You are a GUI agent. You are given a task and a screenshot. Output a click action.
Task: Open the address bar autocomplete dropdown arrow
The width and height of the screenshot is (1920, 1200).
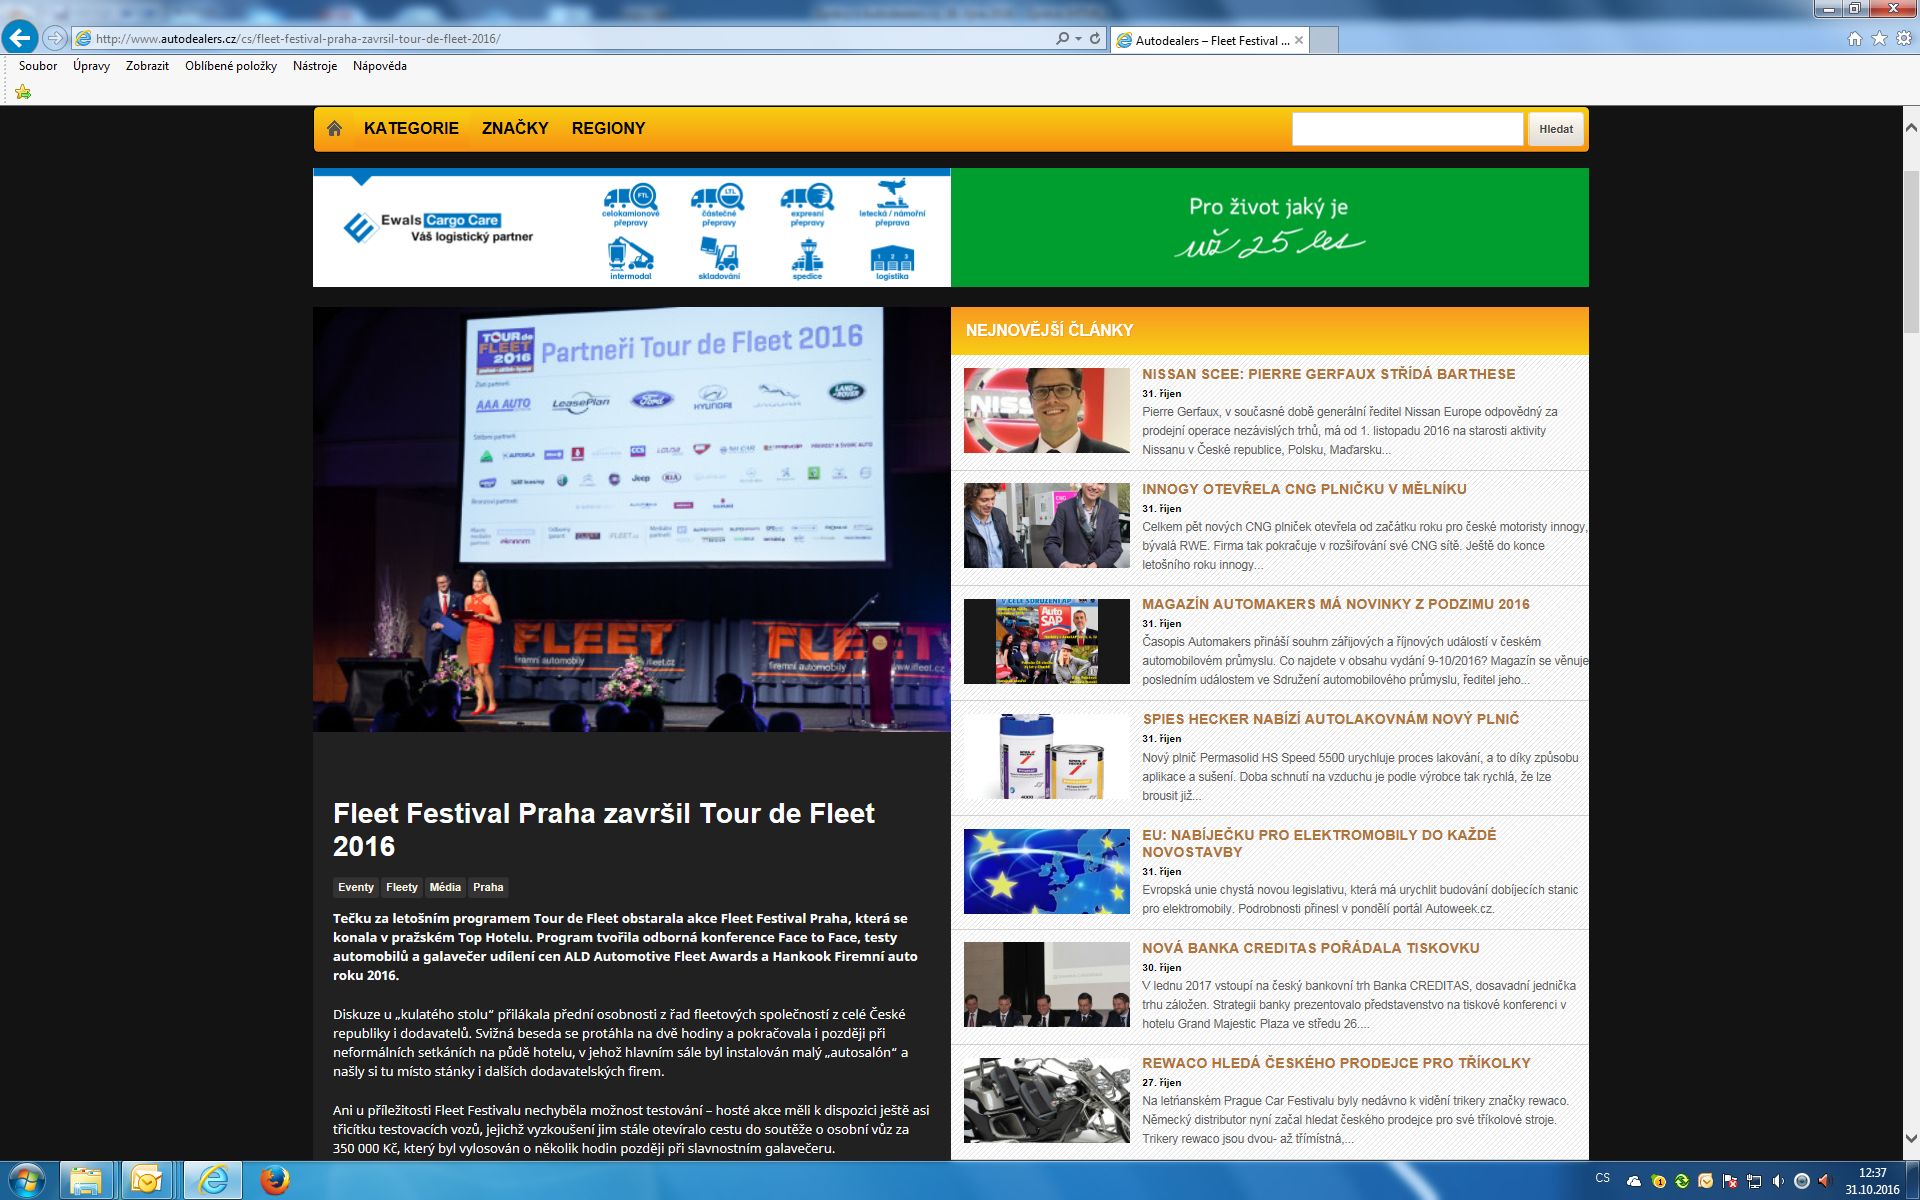coord(1078,39)
